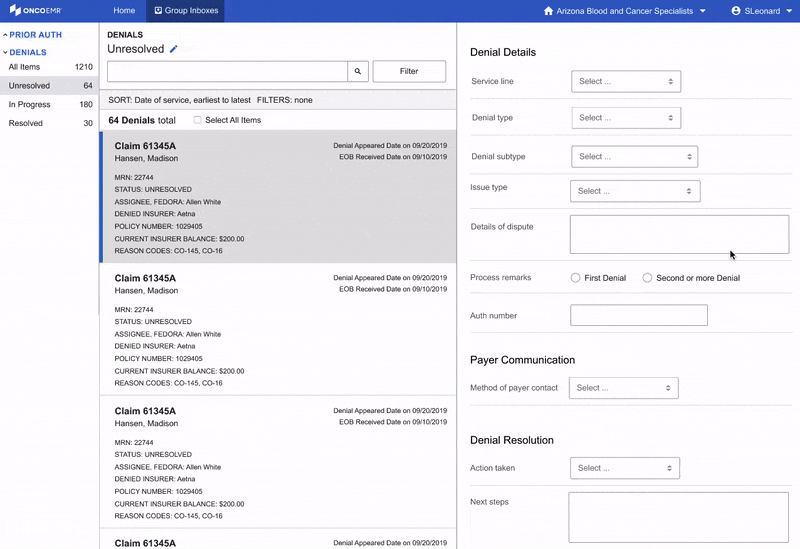The height and width of the screenshot is (549, 800).
Task: Click into the Details of dispute text area
Action: point(680,234)
